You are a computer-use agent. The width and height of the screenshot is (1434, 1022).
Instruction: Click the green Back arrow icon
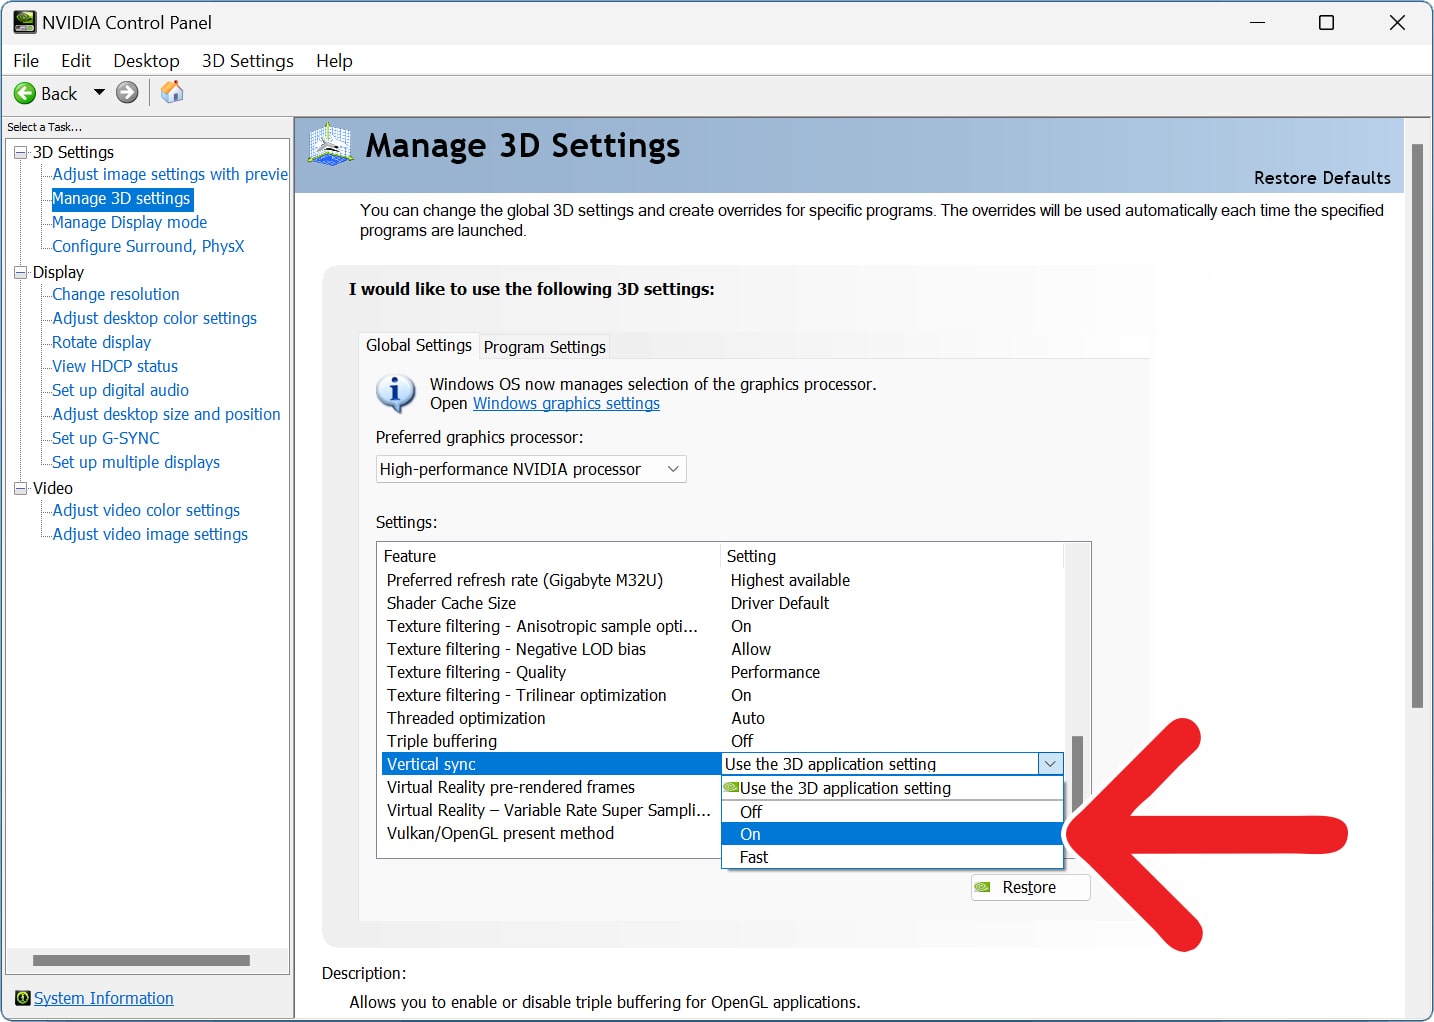(x=24, y=93)
